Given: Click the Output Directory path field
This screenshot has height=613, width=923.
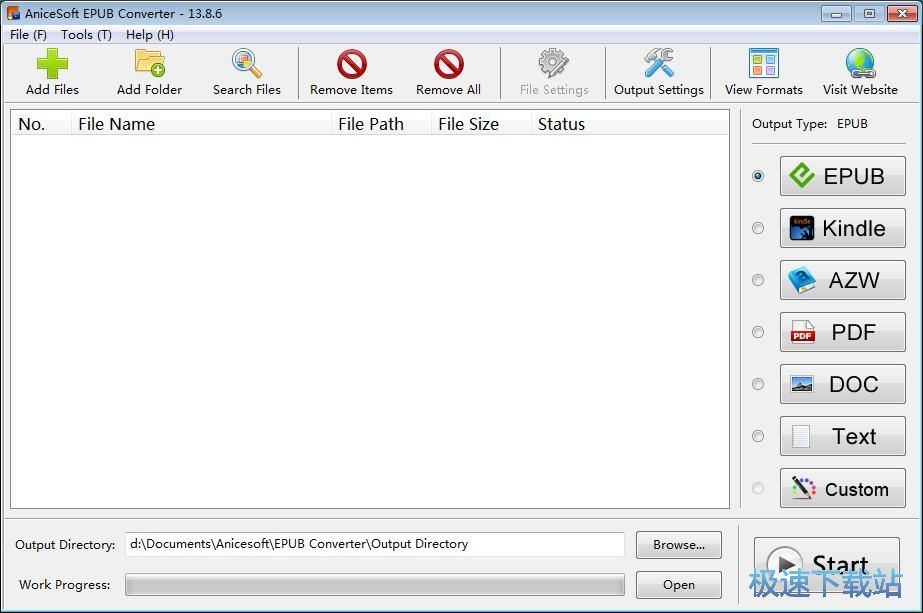Looking at the screenshot, I should [374, 545].
